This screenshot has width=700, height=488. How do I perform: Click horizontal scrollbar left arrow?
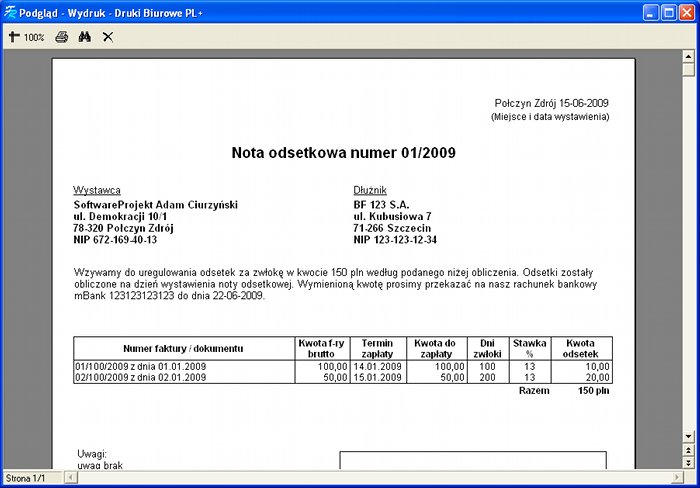coord(71,478)
